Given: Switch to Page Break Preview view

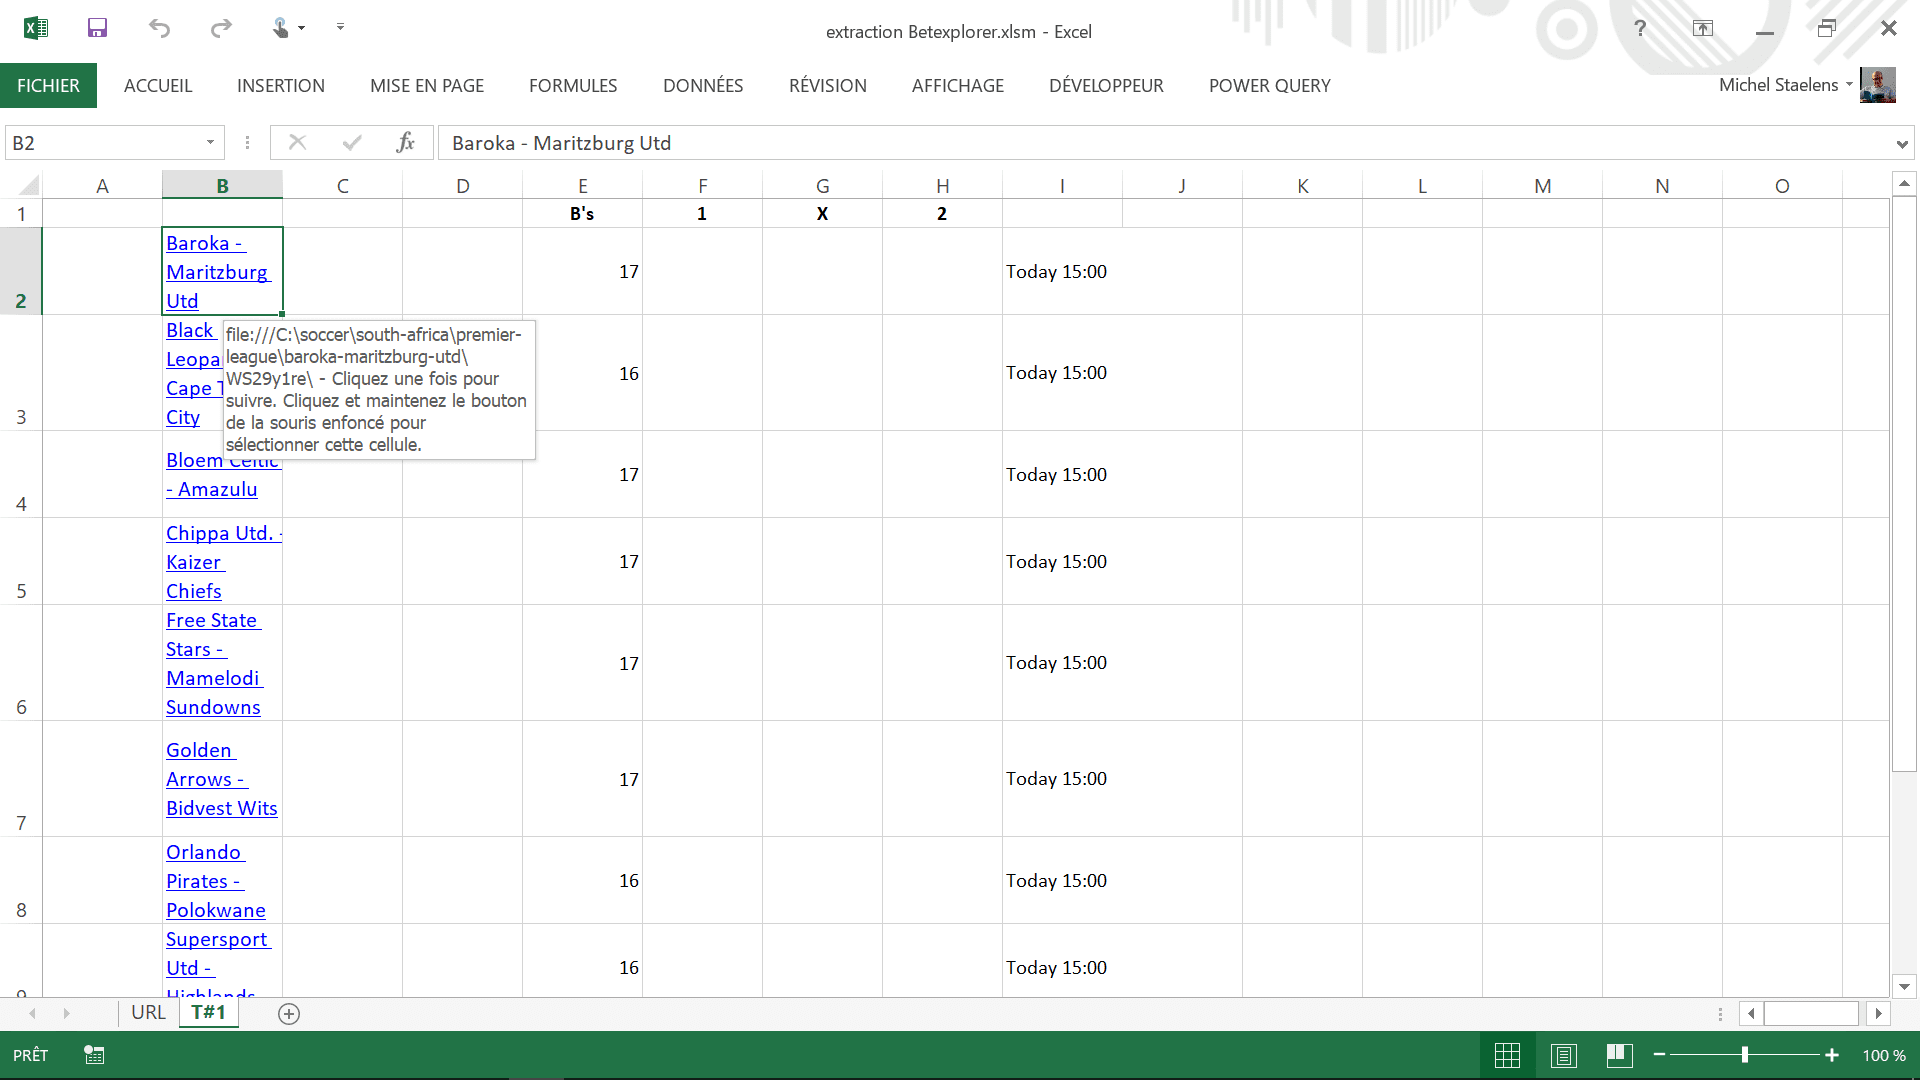Looking at the screenshot, I should [x=1620, y=1055].
